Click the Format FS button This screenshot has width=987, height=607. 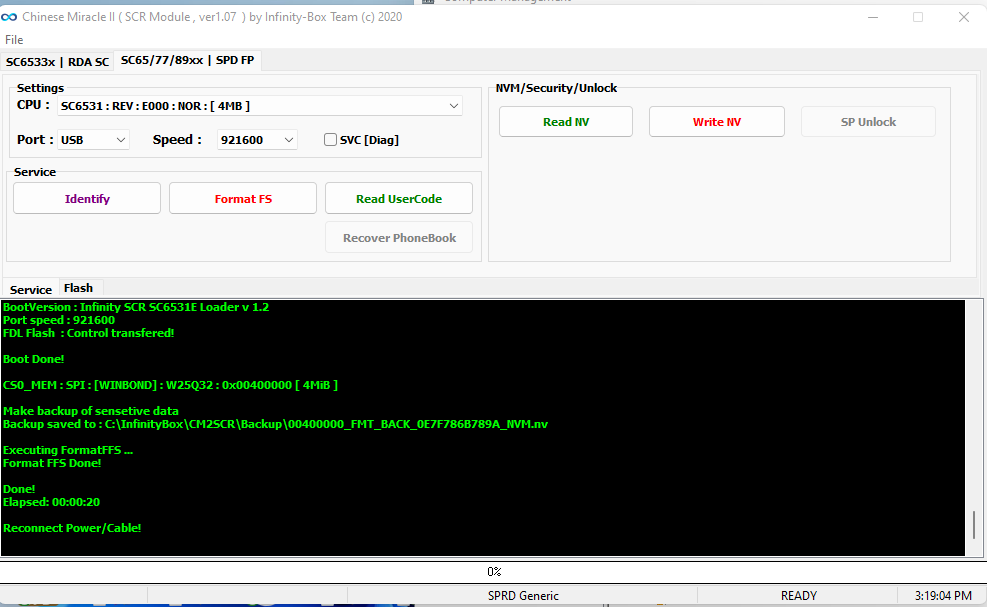click(243, 198)
